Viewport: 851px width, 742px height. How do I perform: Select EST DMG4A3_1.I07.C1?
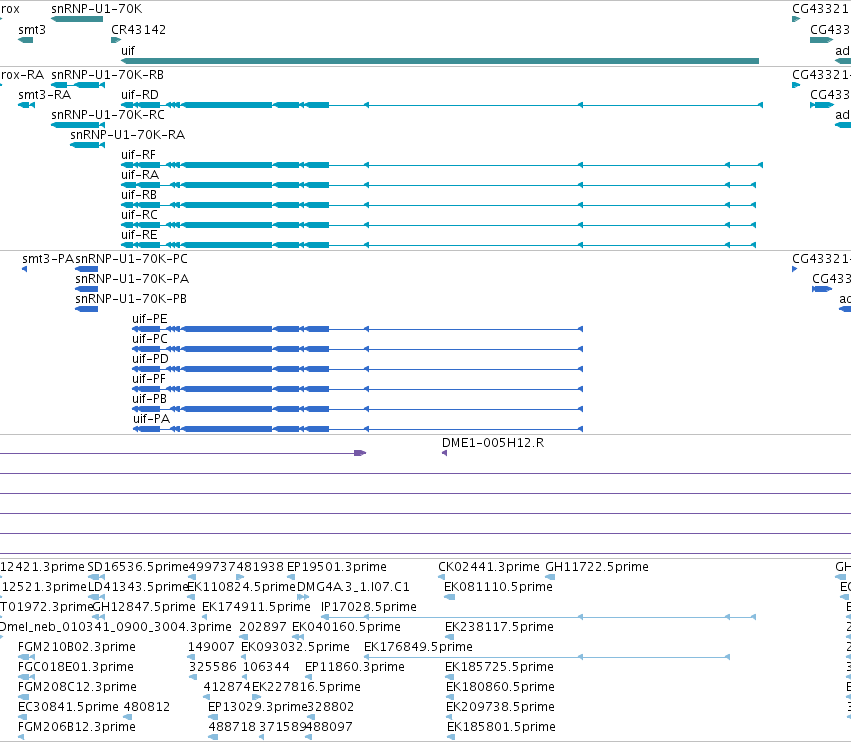point(303,597)
